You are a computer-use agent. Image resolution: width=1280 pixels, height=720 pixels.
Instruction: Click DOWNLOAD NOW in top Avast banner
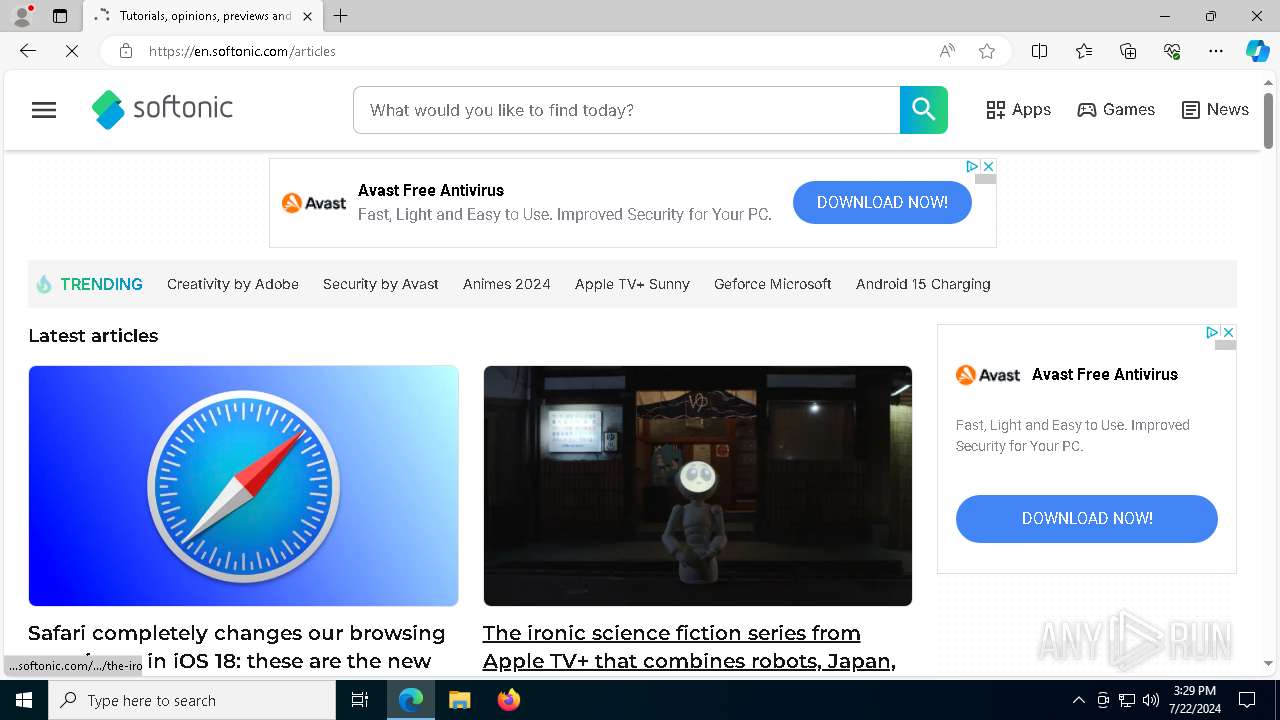click(882, 202)
